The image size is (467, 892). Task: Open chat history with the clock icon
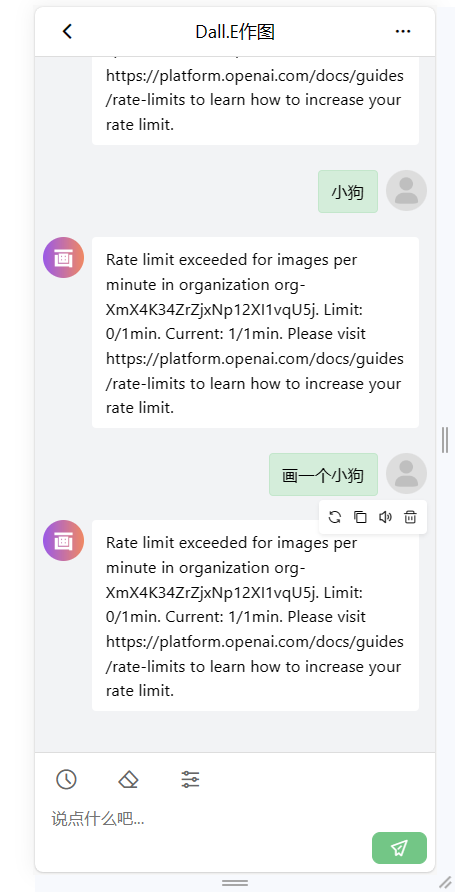(67, 779)
